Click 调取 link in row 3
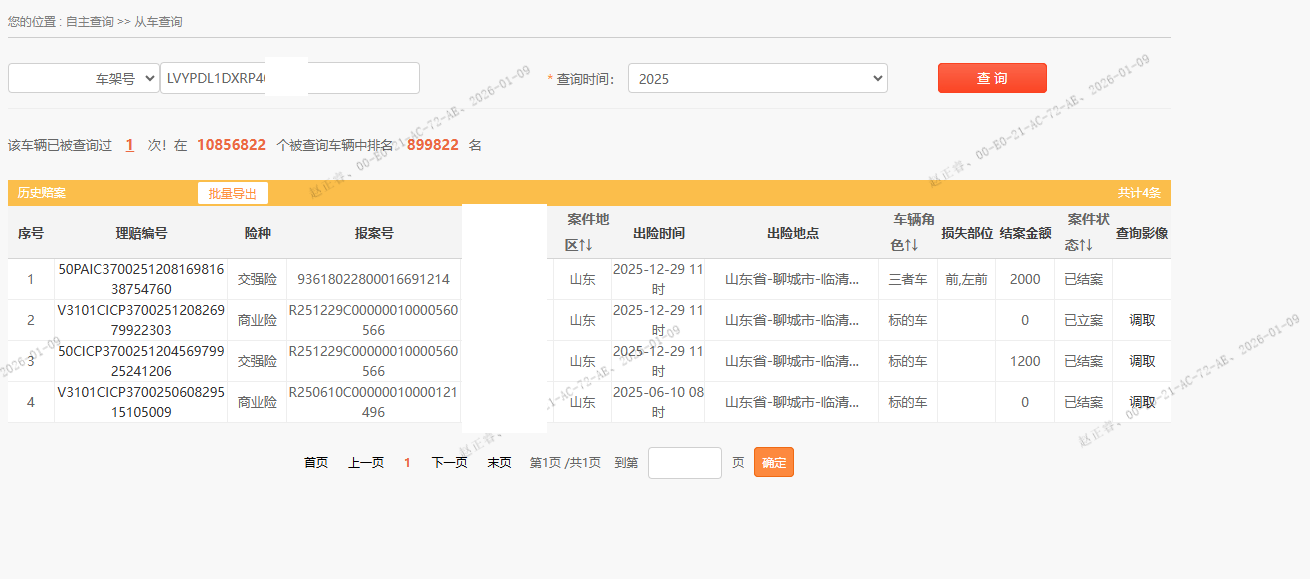 (1142, 362)
